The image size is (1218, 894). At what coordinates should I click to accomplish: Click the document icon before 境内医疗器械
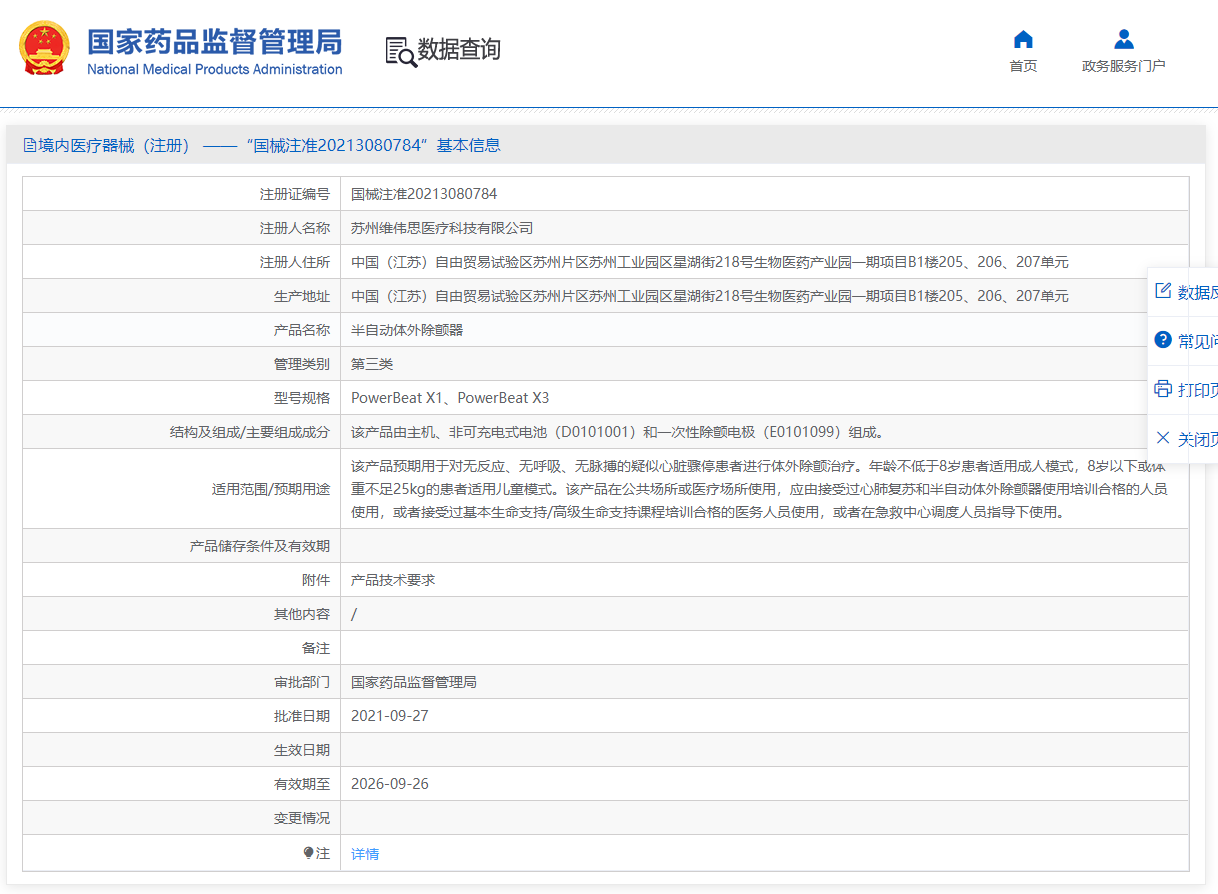point(29,145)
